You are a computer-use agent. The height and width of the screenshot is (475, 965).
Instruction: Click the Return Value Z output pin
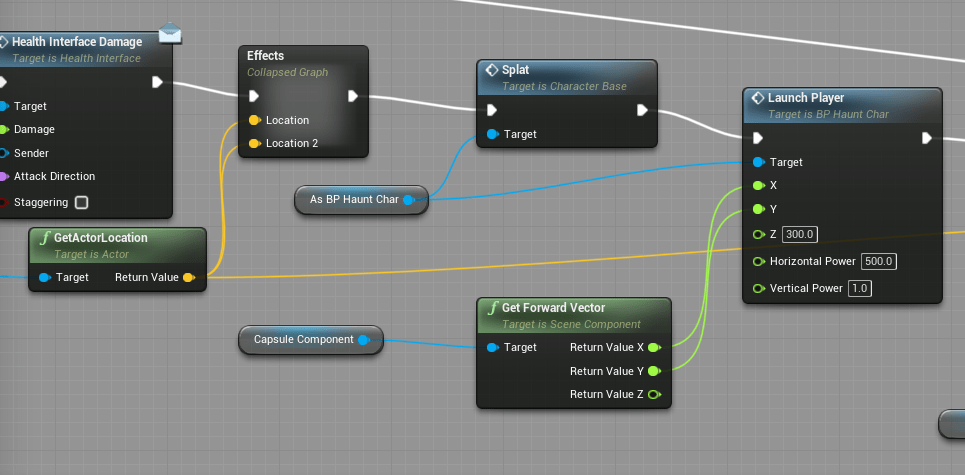click(654, 394)
